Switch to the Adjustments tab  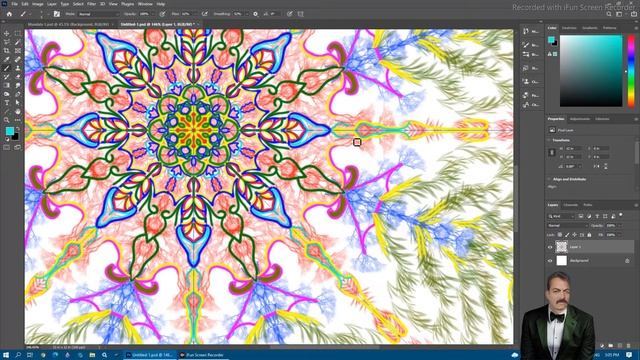pyautogui.click(x=580, y=119)
